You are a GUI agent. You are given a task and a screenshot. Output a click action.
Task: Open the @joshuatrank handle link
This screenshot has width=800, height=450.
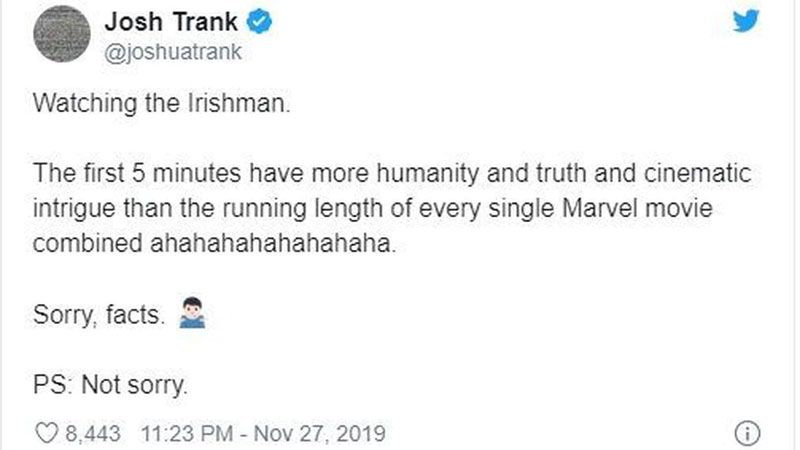tap(176, 51)
